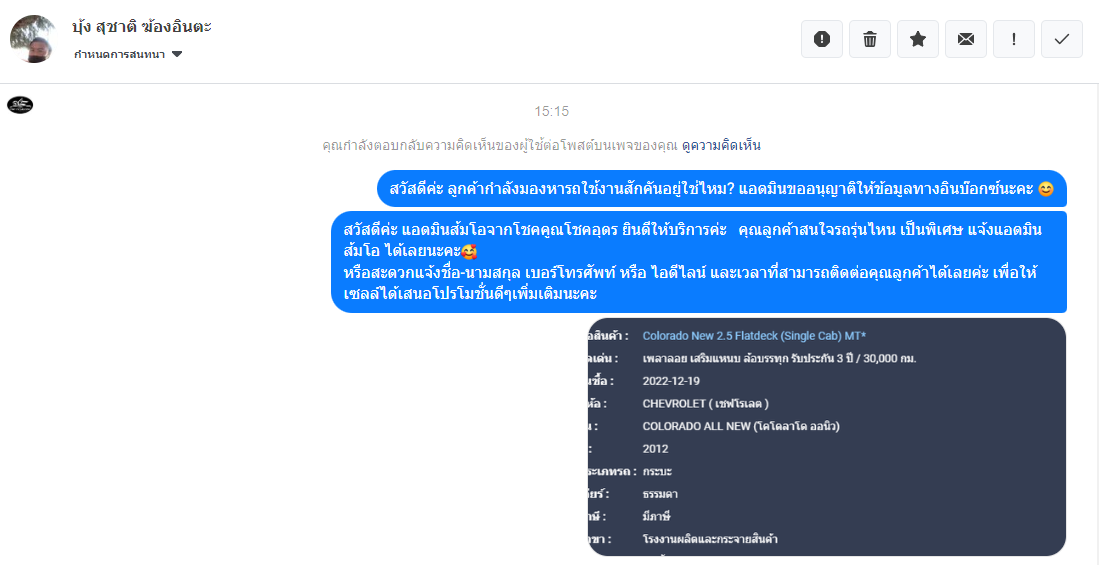The width and height of the screenshot is (1099, 565).
Task: Click the smiley emoji in first message
Action: [1046, 189]
